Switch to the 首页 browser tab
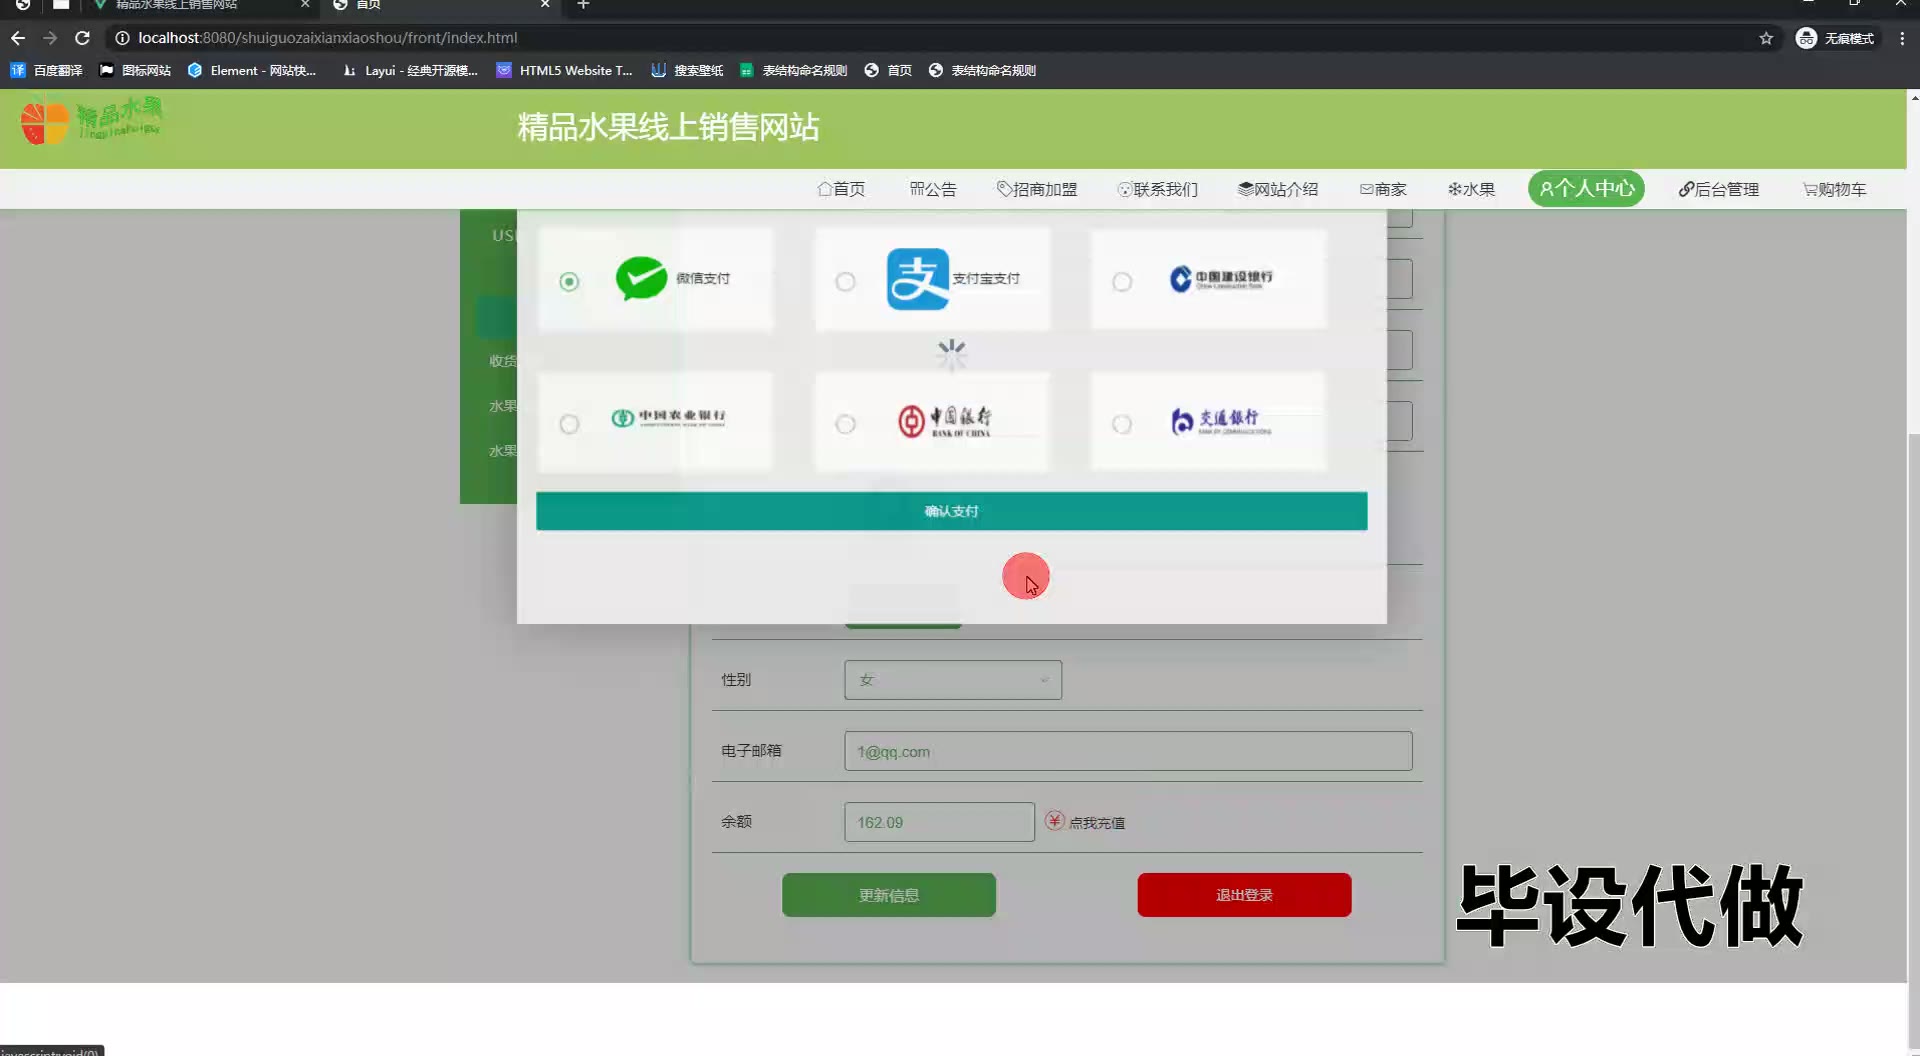 [x=440, y=5]
